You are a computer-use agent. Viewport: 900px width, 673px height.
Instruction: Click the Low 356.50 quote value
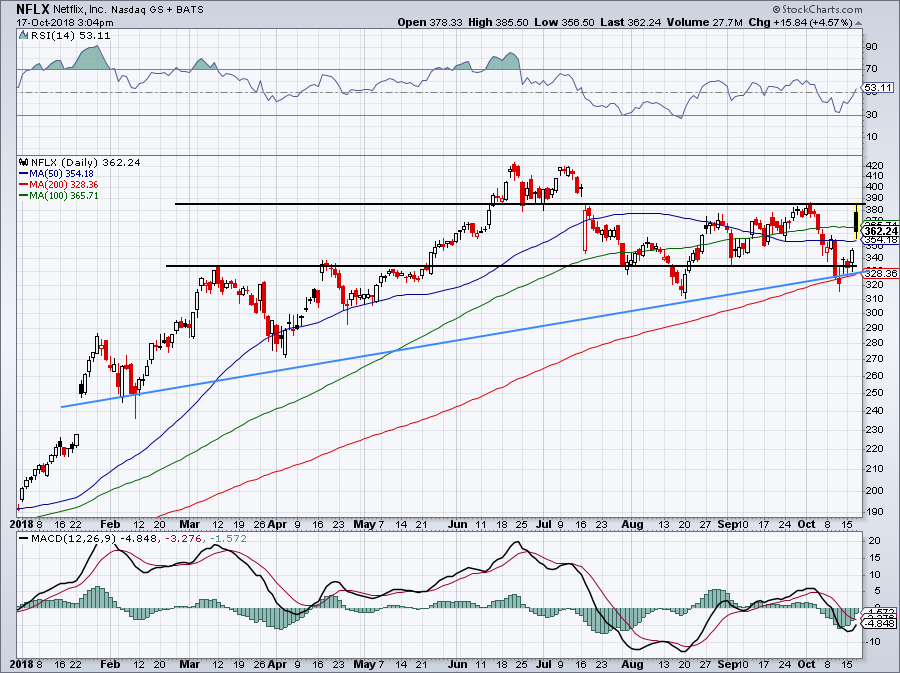pyautogui.click(x=564, y=22)
